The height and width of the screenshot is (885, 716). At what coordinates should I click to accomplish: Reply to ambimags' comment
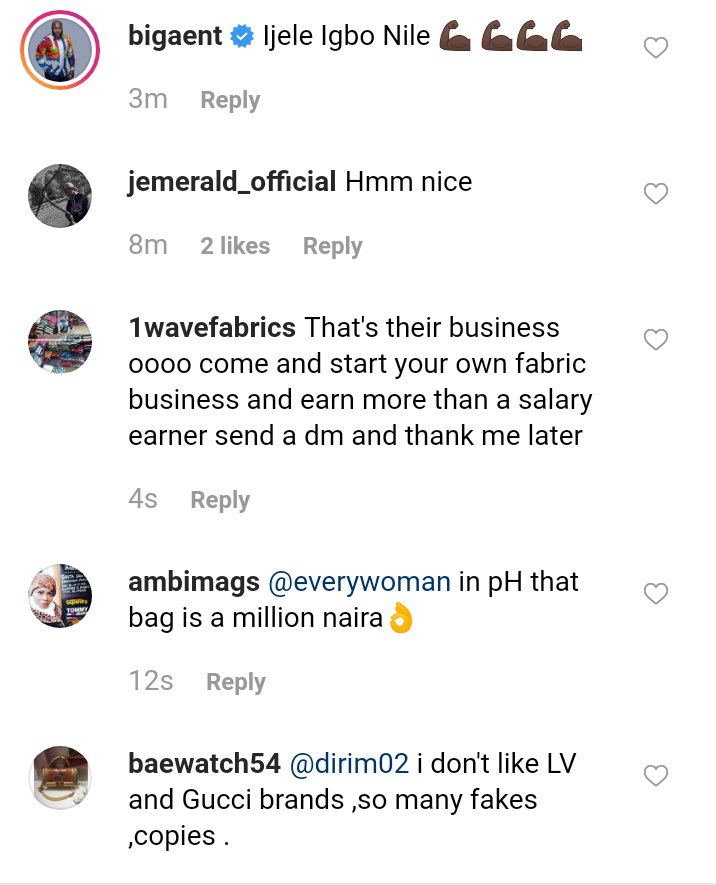(x=236, y=682)
